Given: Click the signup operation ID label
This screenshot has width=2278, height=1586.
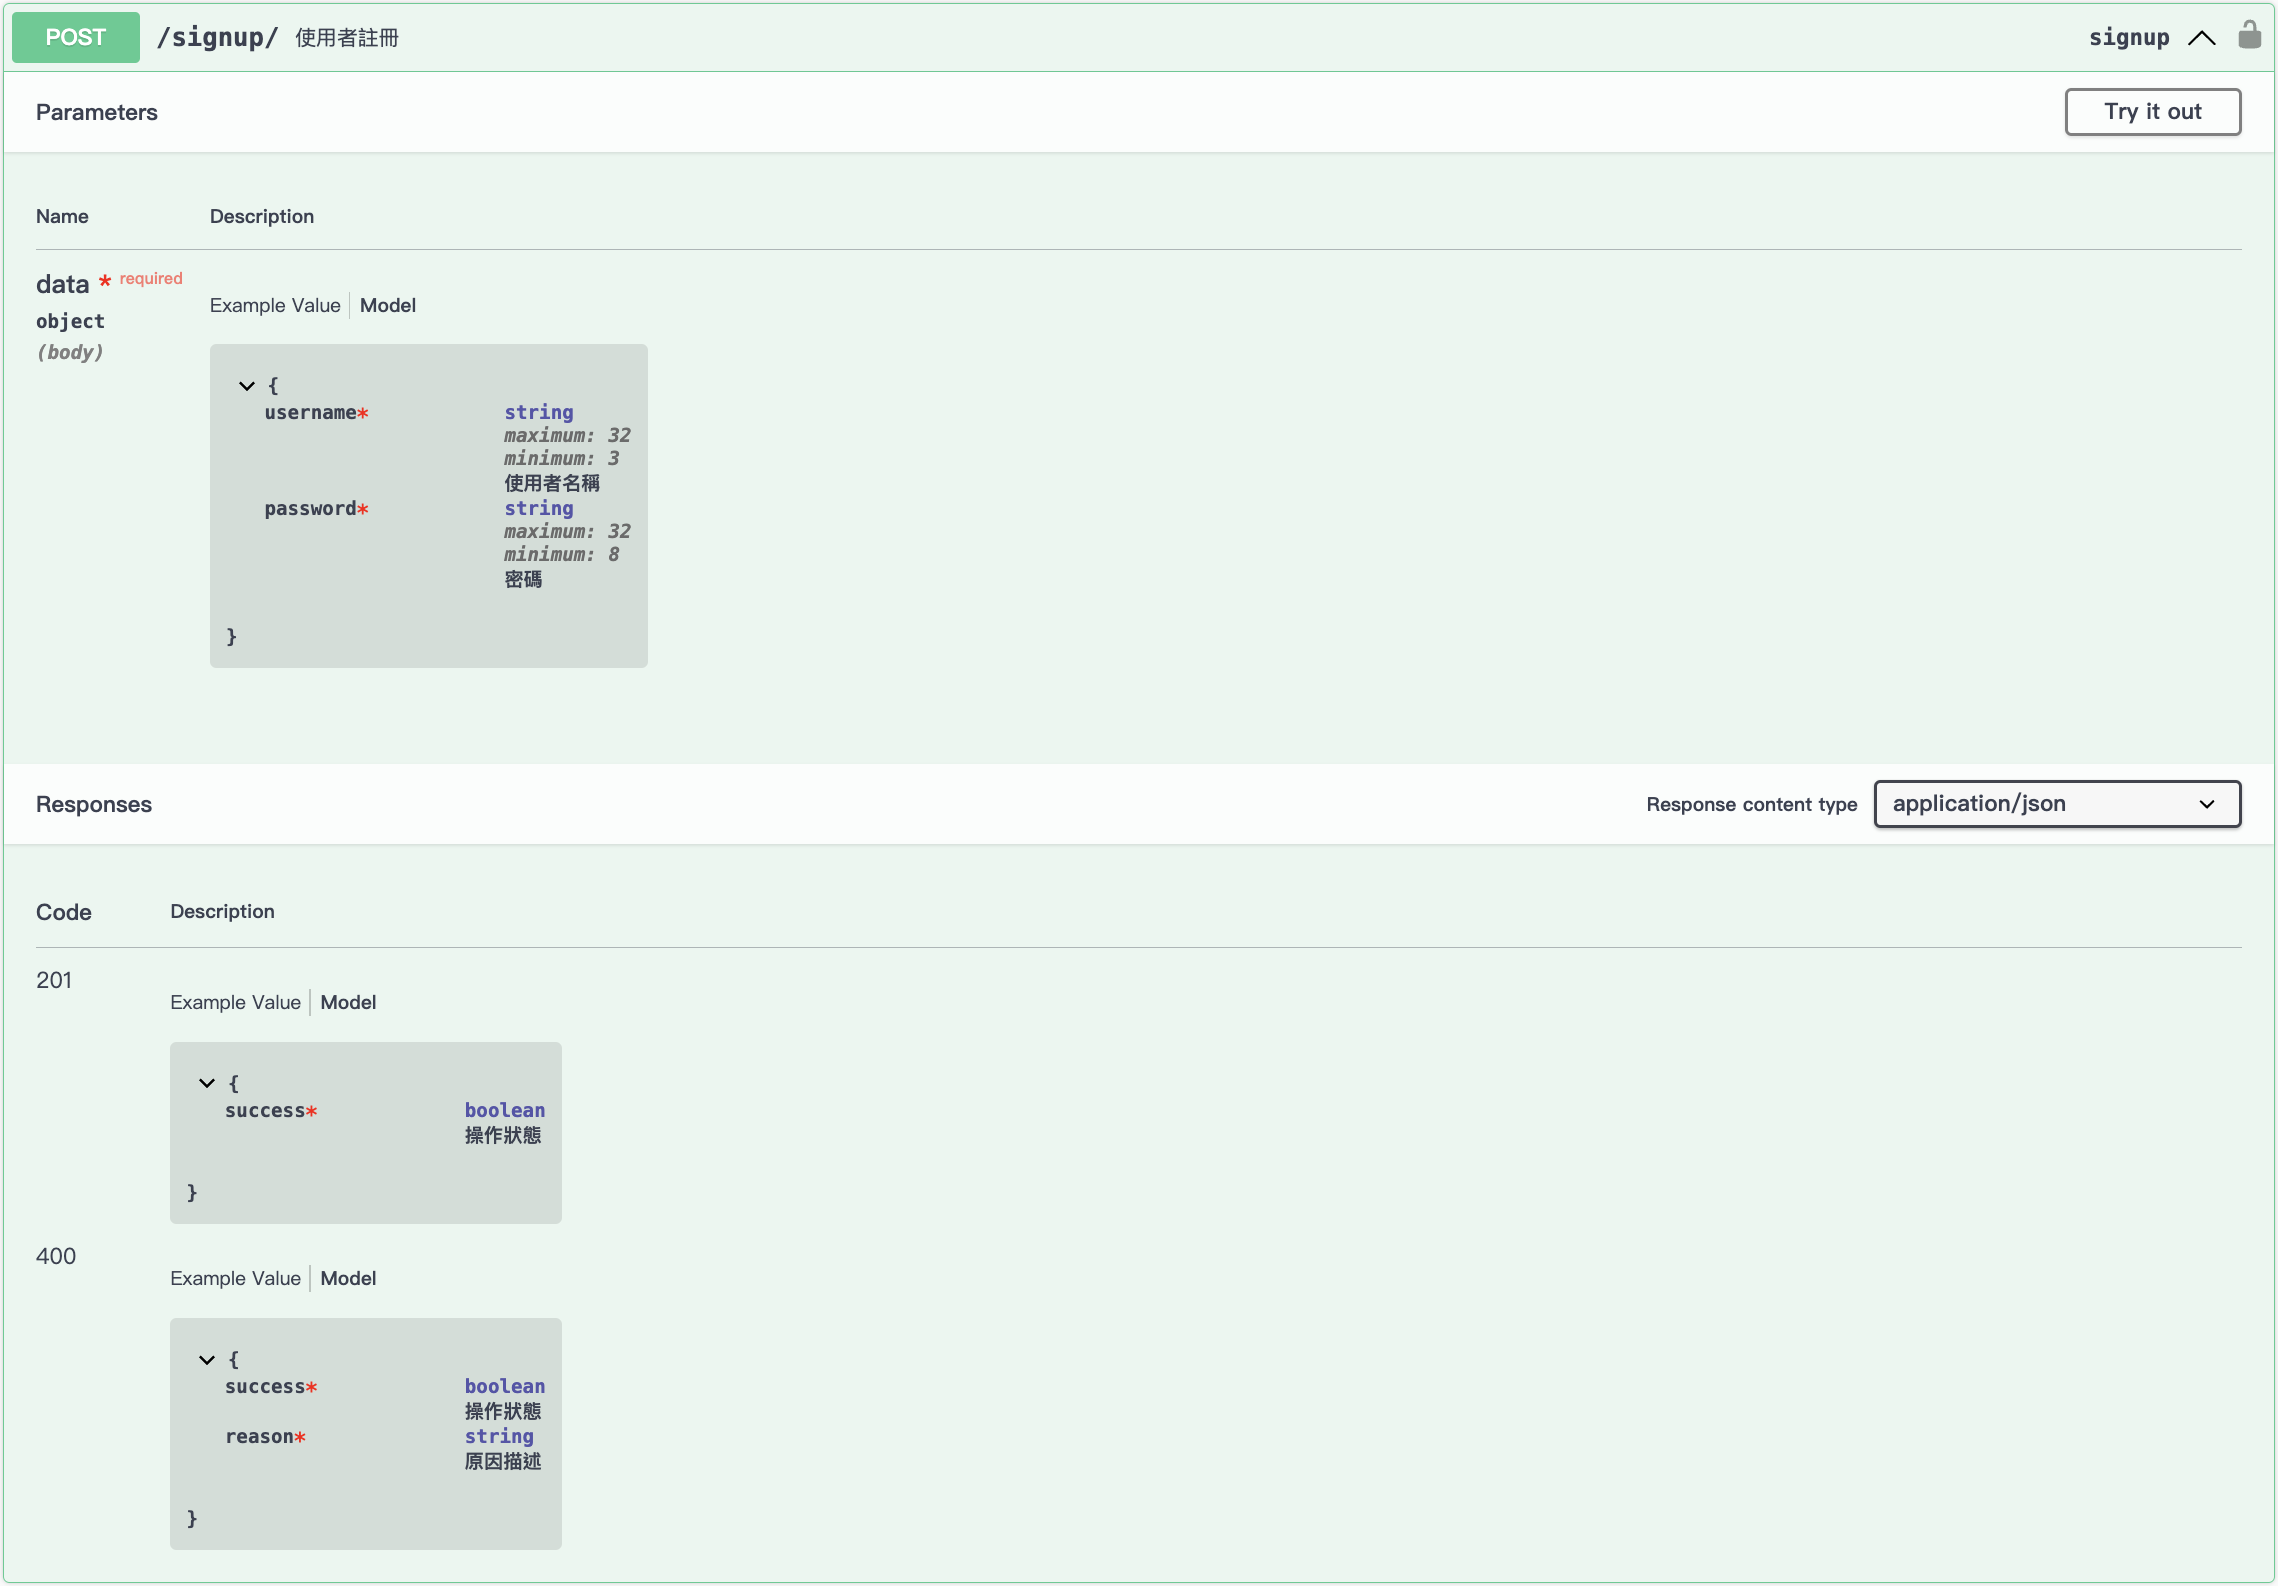Looking at the screenshot, I should click(2129, 37).
